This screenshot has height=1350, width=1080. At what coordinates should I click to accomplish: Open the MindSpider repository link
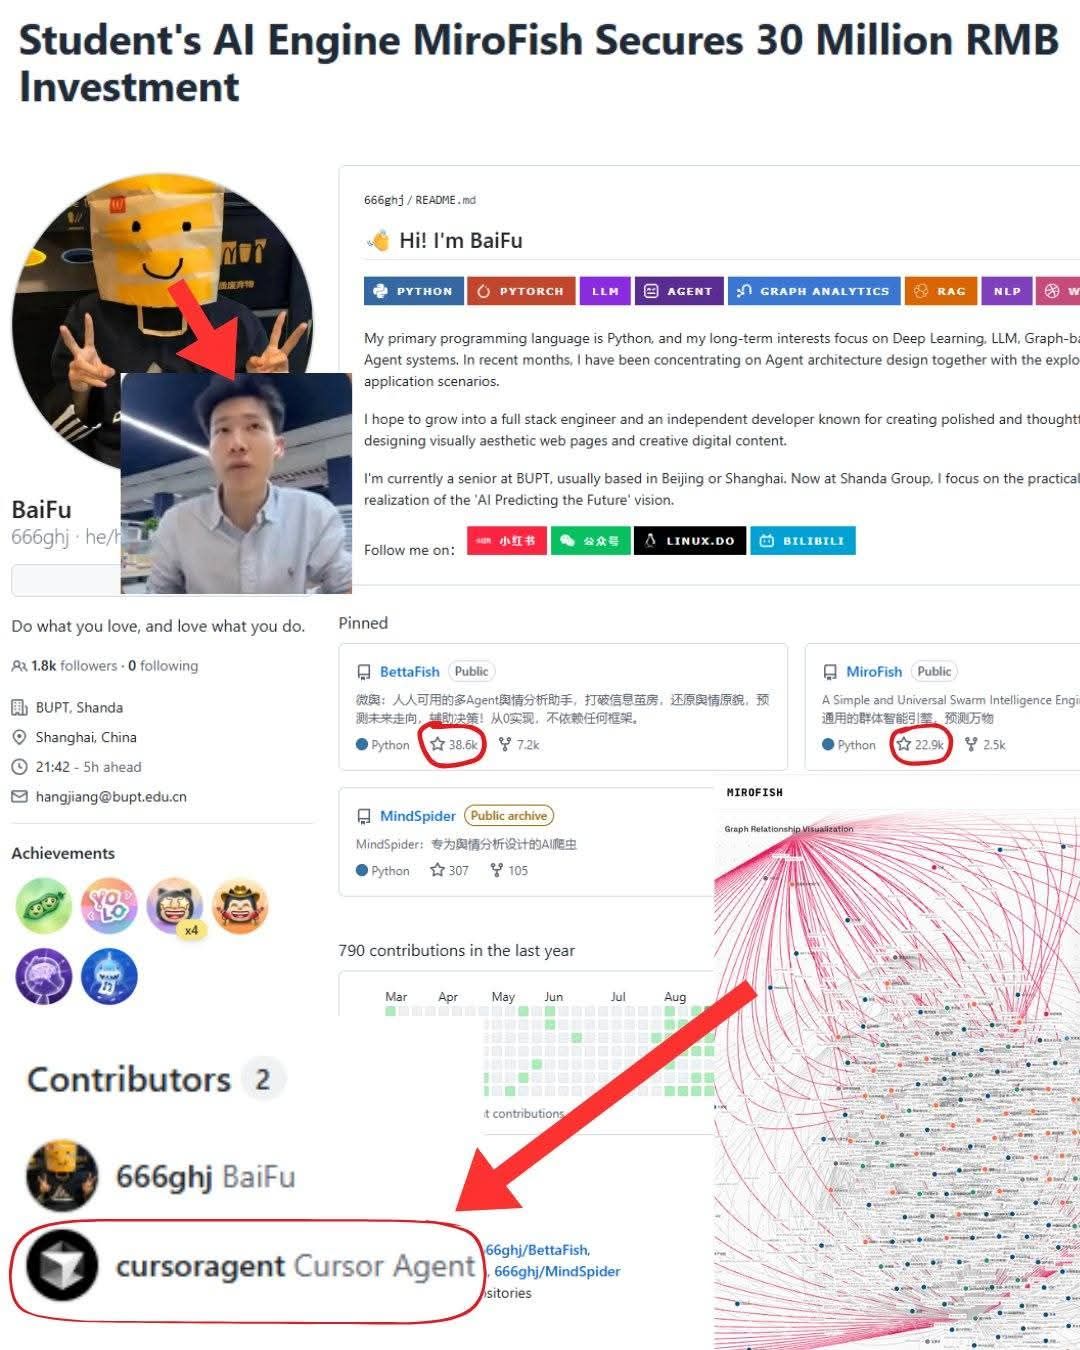click(x=418, y=816)
